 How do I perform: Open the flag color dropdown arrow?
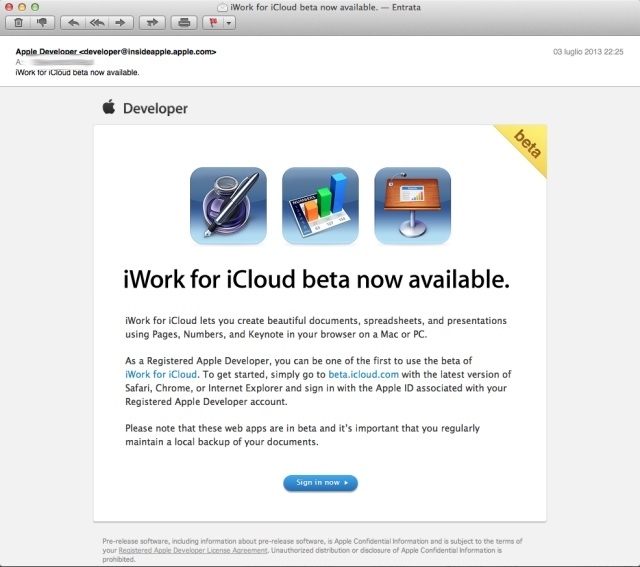229,23
